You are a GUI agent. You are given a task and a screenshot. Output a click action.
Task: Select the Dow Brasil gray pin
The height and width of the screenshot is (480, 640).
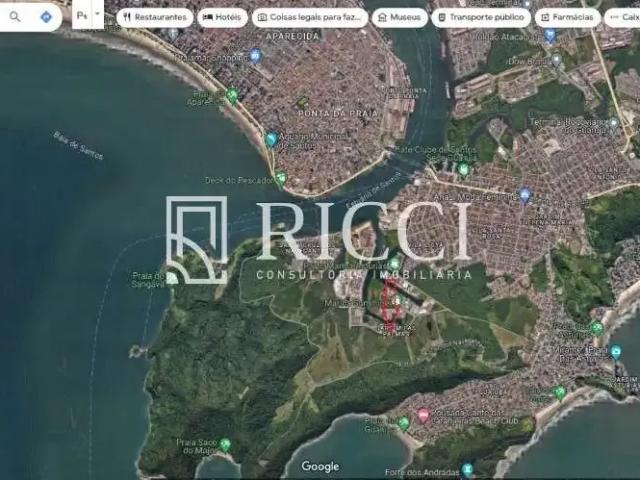pyautogui.click(x=557, y=60)
